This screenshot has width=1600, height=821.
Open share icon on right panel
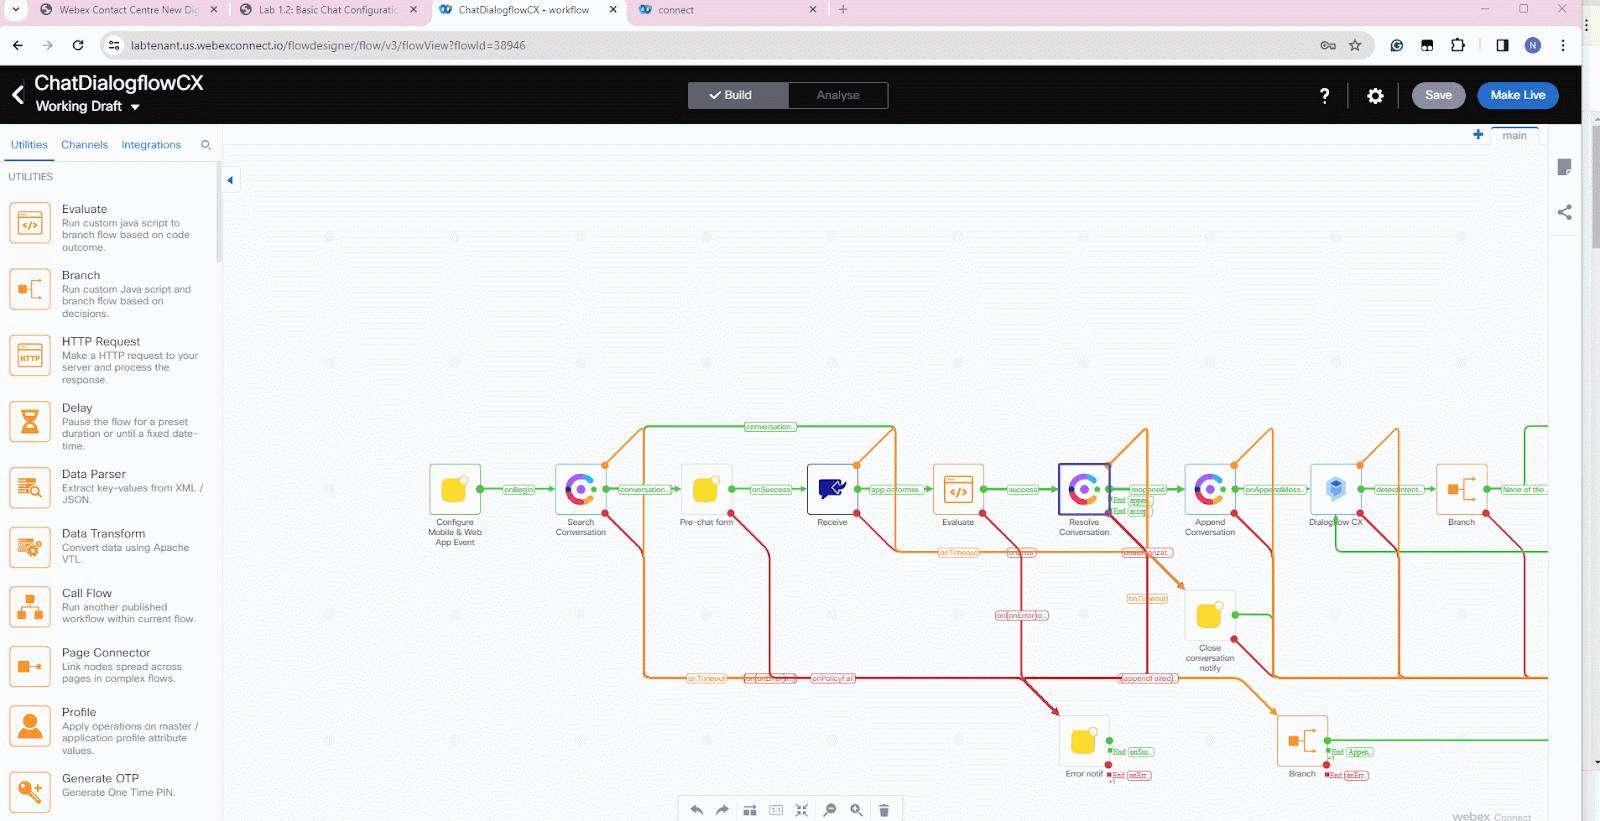tap(1565, 212)
